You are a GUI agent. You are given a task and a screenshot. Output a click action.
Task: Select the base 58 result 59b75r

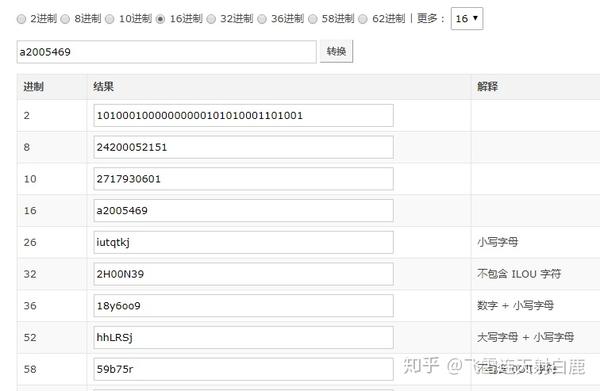click(x=243, y=369)
